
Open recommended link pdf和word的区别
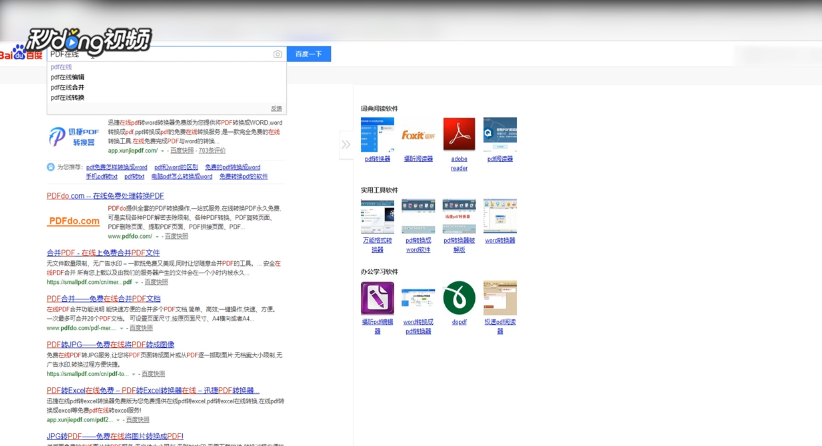point(176,167)
